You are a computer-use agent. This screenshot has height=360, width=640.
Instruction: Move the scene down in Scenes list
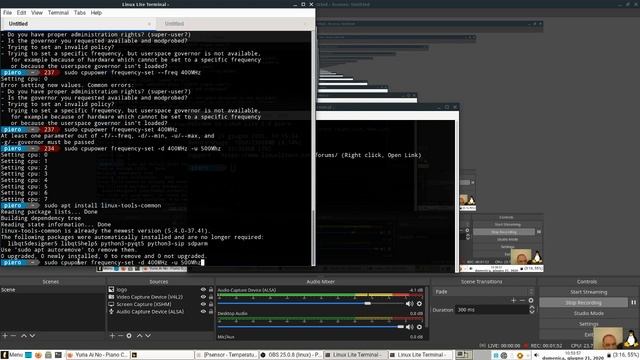click(x=32, y=336)
